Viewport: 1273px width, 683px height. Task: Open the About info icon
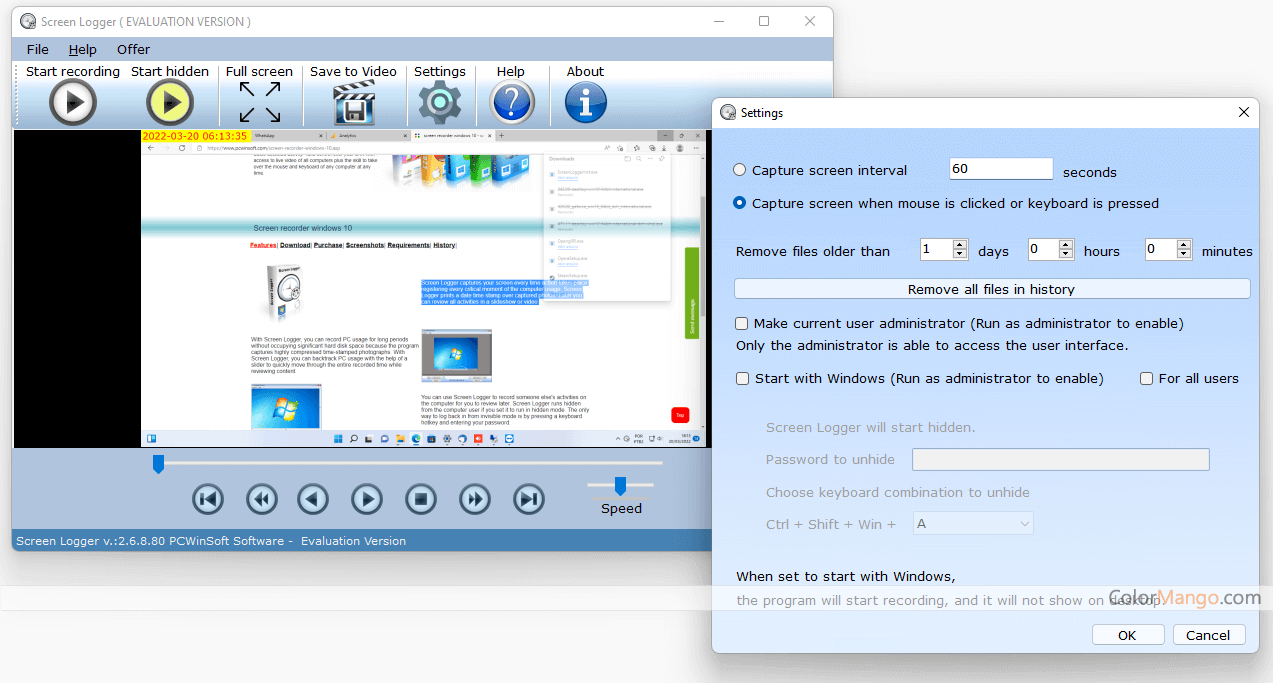click(585, 101)
